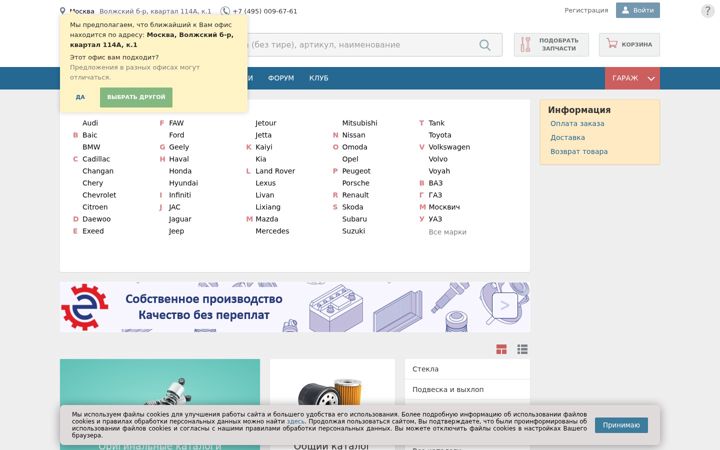
Task: Select the Haval brand
Action: tap(179, 159)
